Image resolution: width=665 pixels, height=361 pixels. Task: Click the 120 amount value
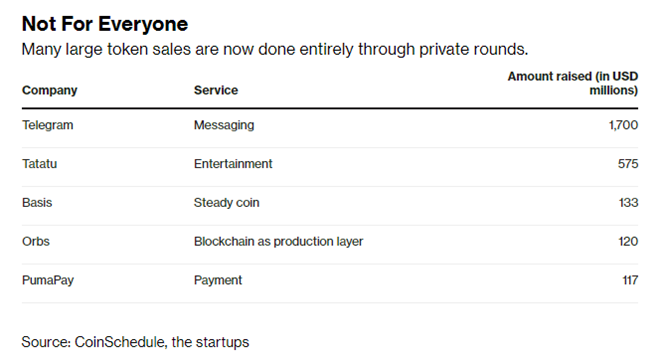pyautogui.click(x=628, y=241)
